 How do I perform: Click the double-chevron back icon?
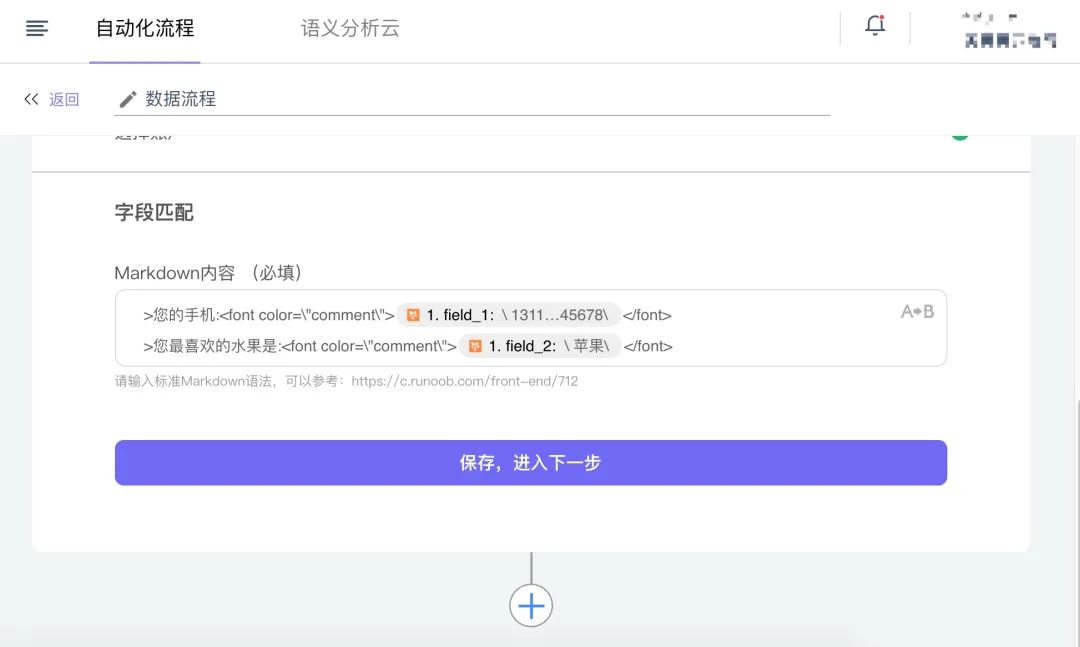[31, 99]
